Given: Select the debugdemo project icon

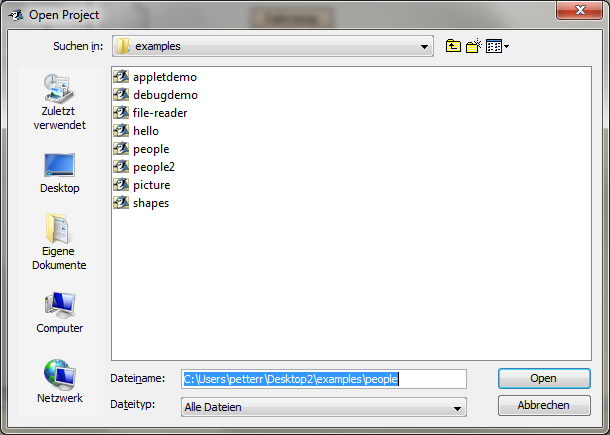Looking at the screenshot, I should coord(121,95).
